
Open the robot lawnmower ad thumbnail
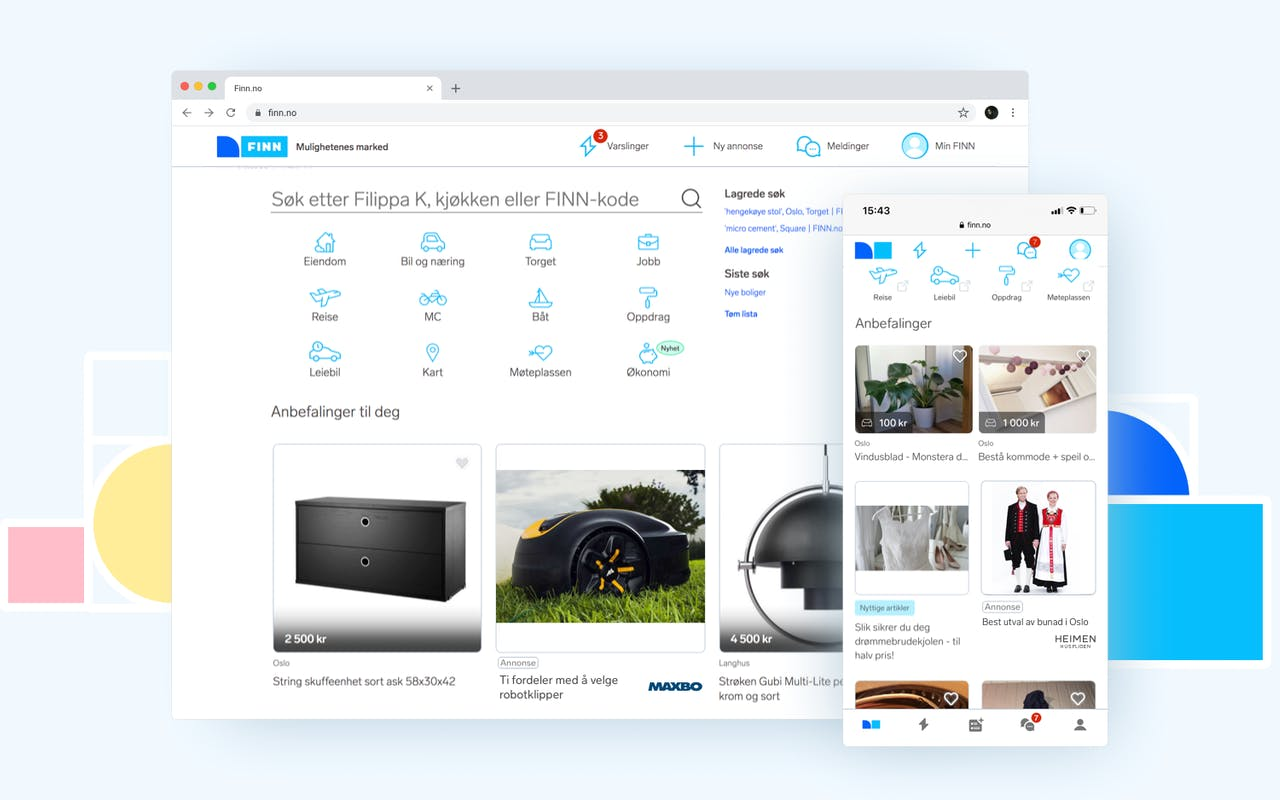click(x=600, y=546)
